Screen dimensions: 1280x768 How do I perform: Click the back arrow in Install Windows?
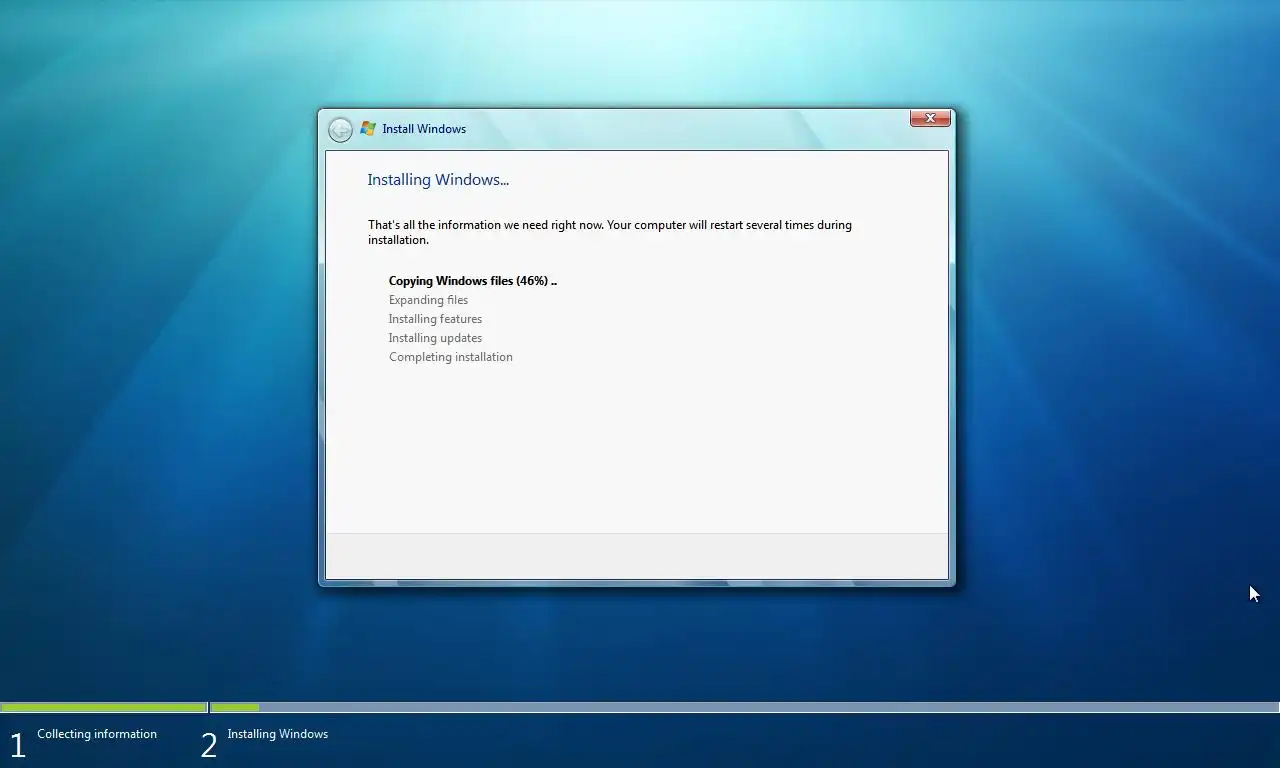coord(340,129)
